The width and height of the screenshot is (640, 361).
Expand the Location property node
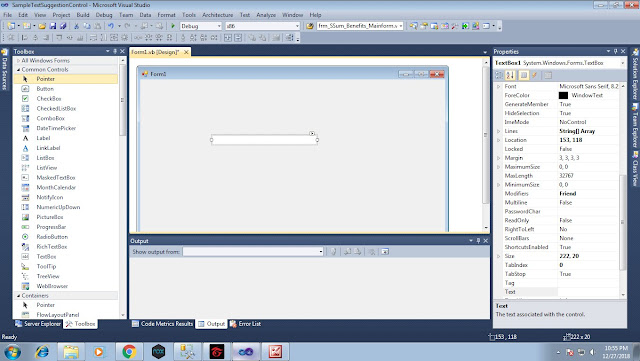pos(498,140)
